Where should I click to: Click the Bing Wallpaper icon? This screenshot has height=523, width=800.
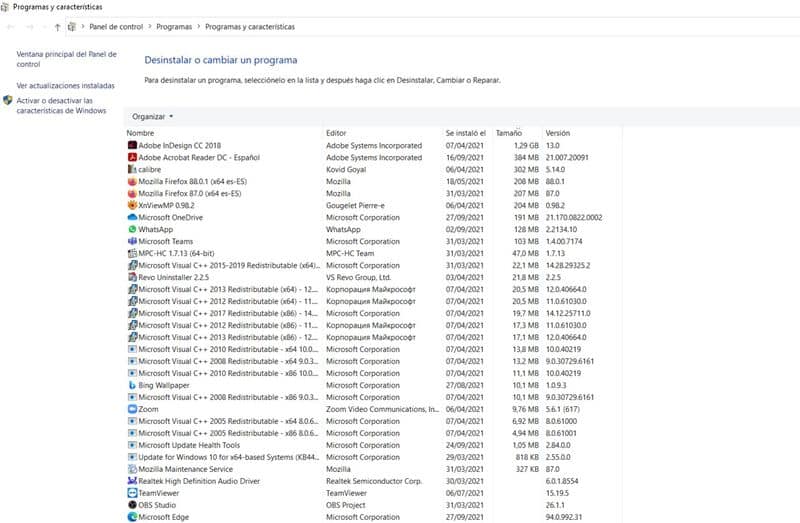(x=132, y=385)
